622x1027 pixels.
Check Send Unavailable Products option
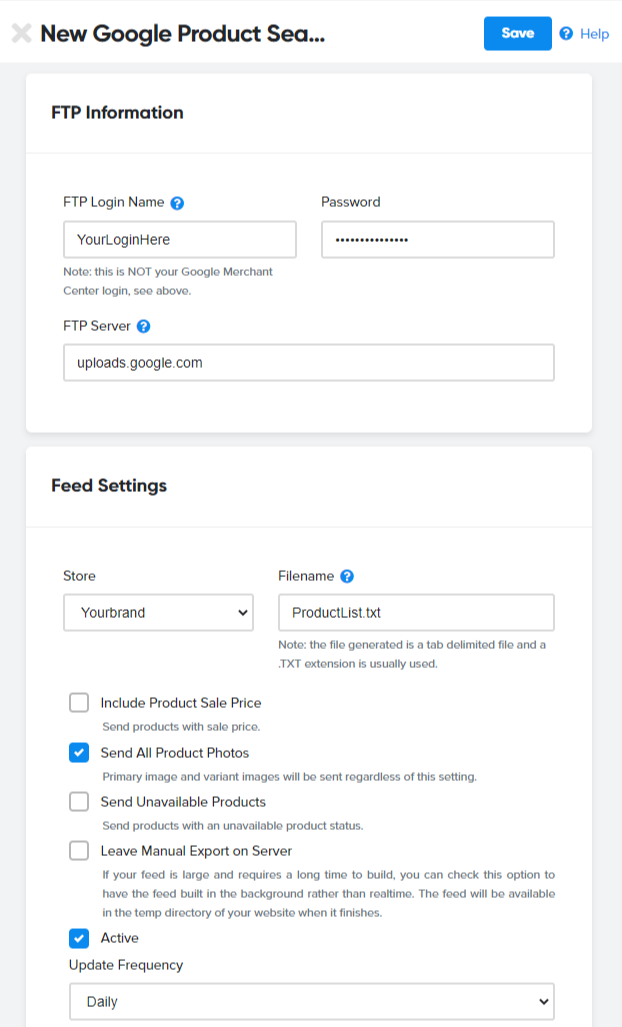click(79, 802)
